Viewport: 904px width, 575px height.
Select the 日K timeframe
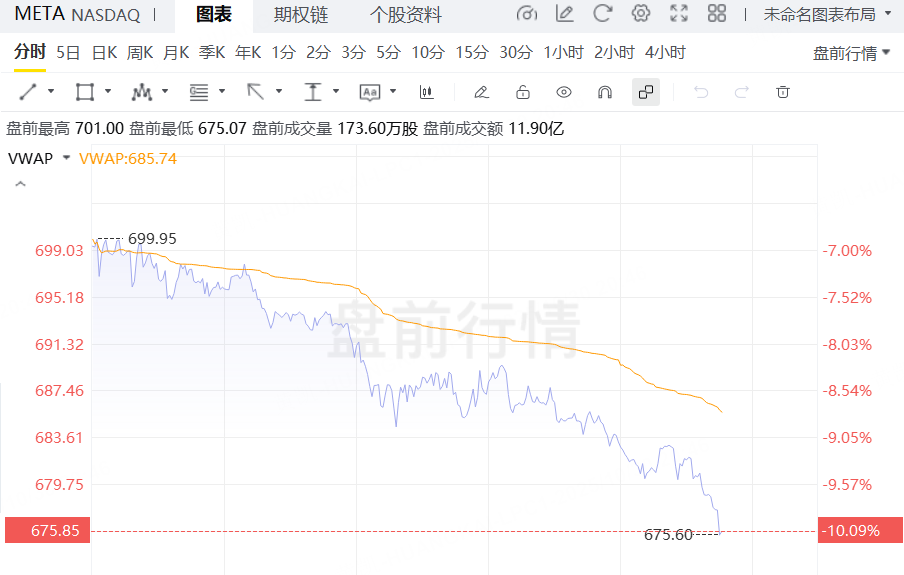point(104,52)
